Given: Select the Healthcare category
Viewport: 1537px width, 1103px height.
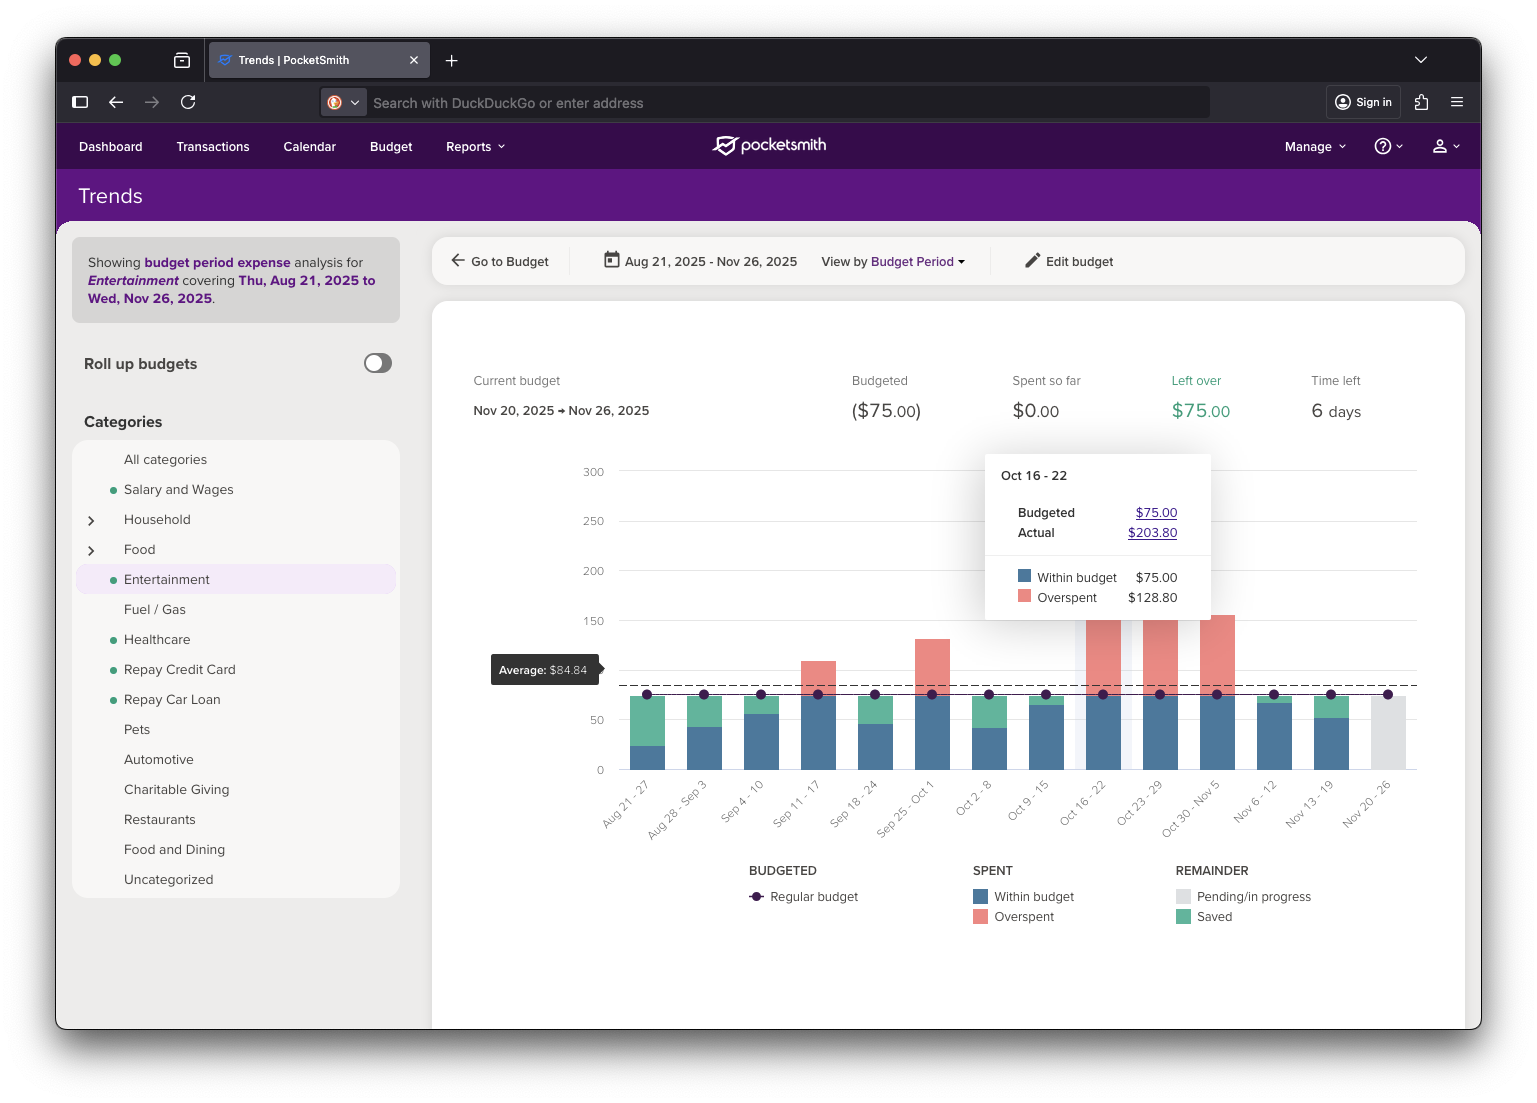Looking at the screenshot, I should [157, 640].
